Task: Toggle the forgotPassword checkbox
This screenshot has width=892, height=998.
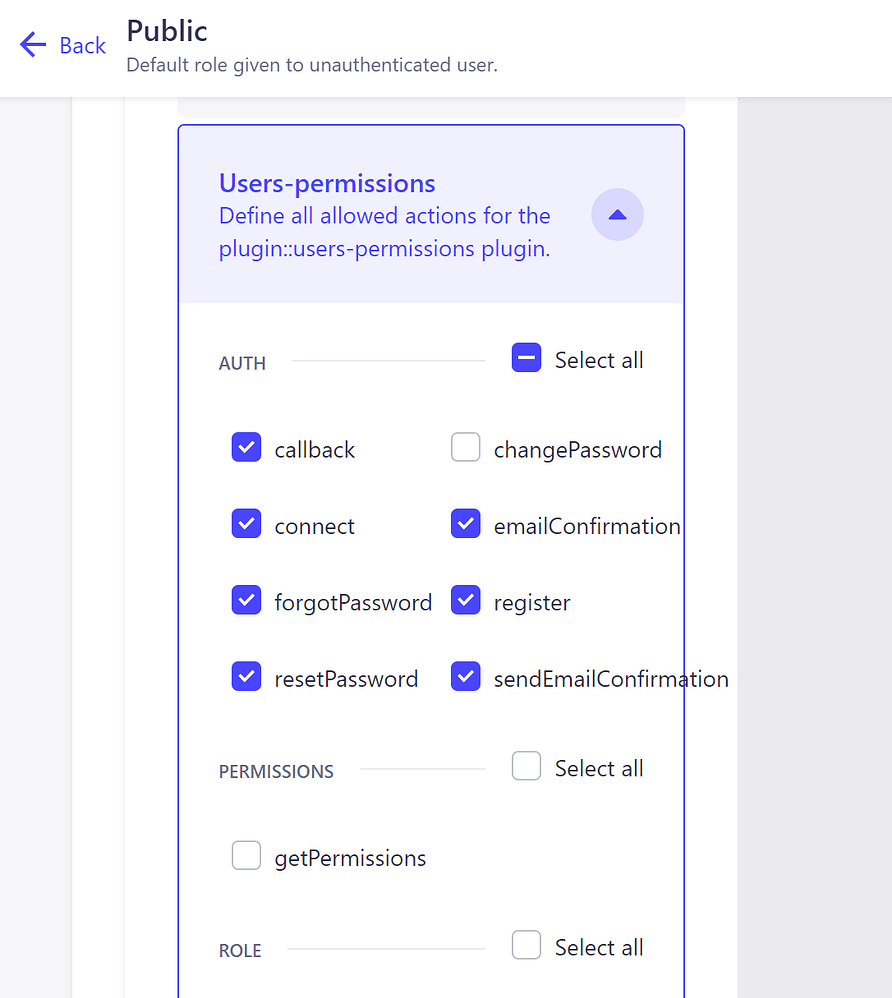Action: (x=246, y=600)
